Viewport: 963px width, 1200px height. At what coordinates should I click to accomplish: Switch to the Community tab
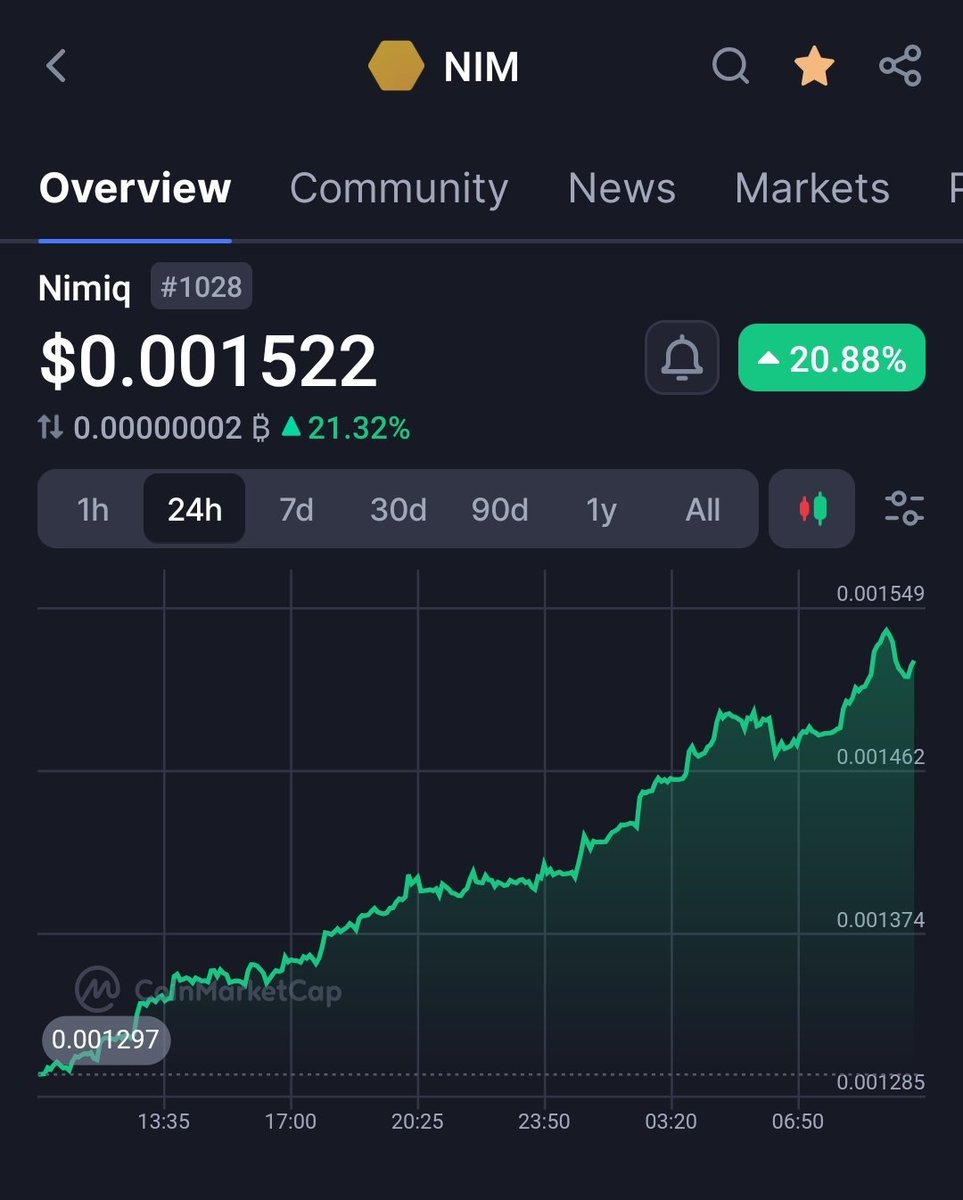click(399, 188)
